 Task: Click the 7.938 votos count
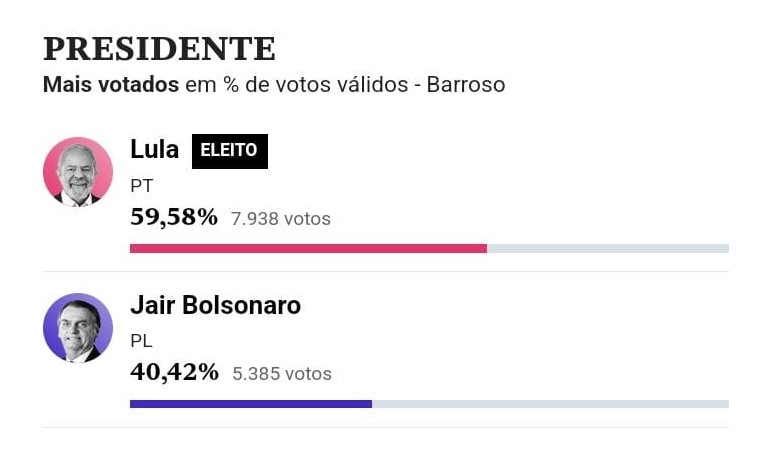[281, 219]
